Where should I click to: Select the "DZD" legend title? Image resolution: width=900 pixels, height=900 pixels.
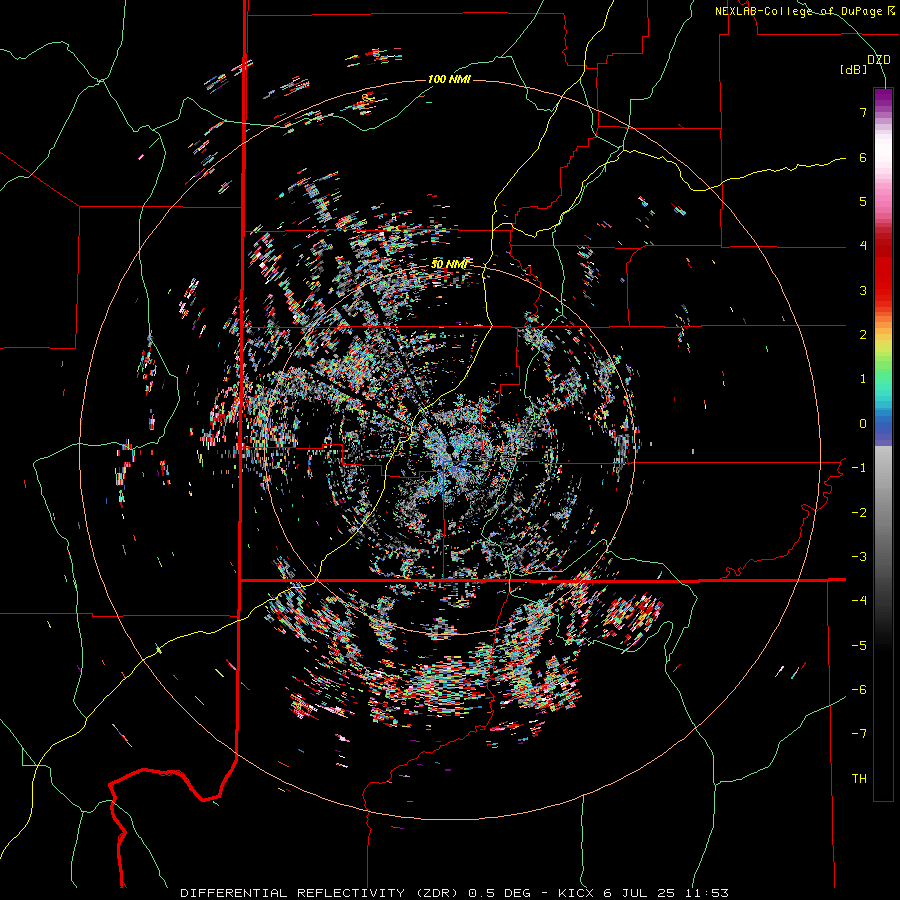(879, 60)
